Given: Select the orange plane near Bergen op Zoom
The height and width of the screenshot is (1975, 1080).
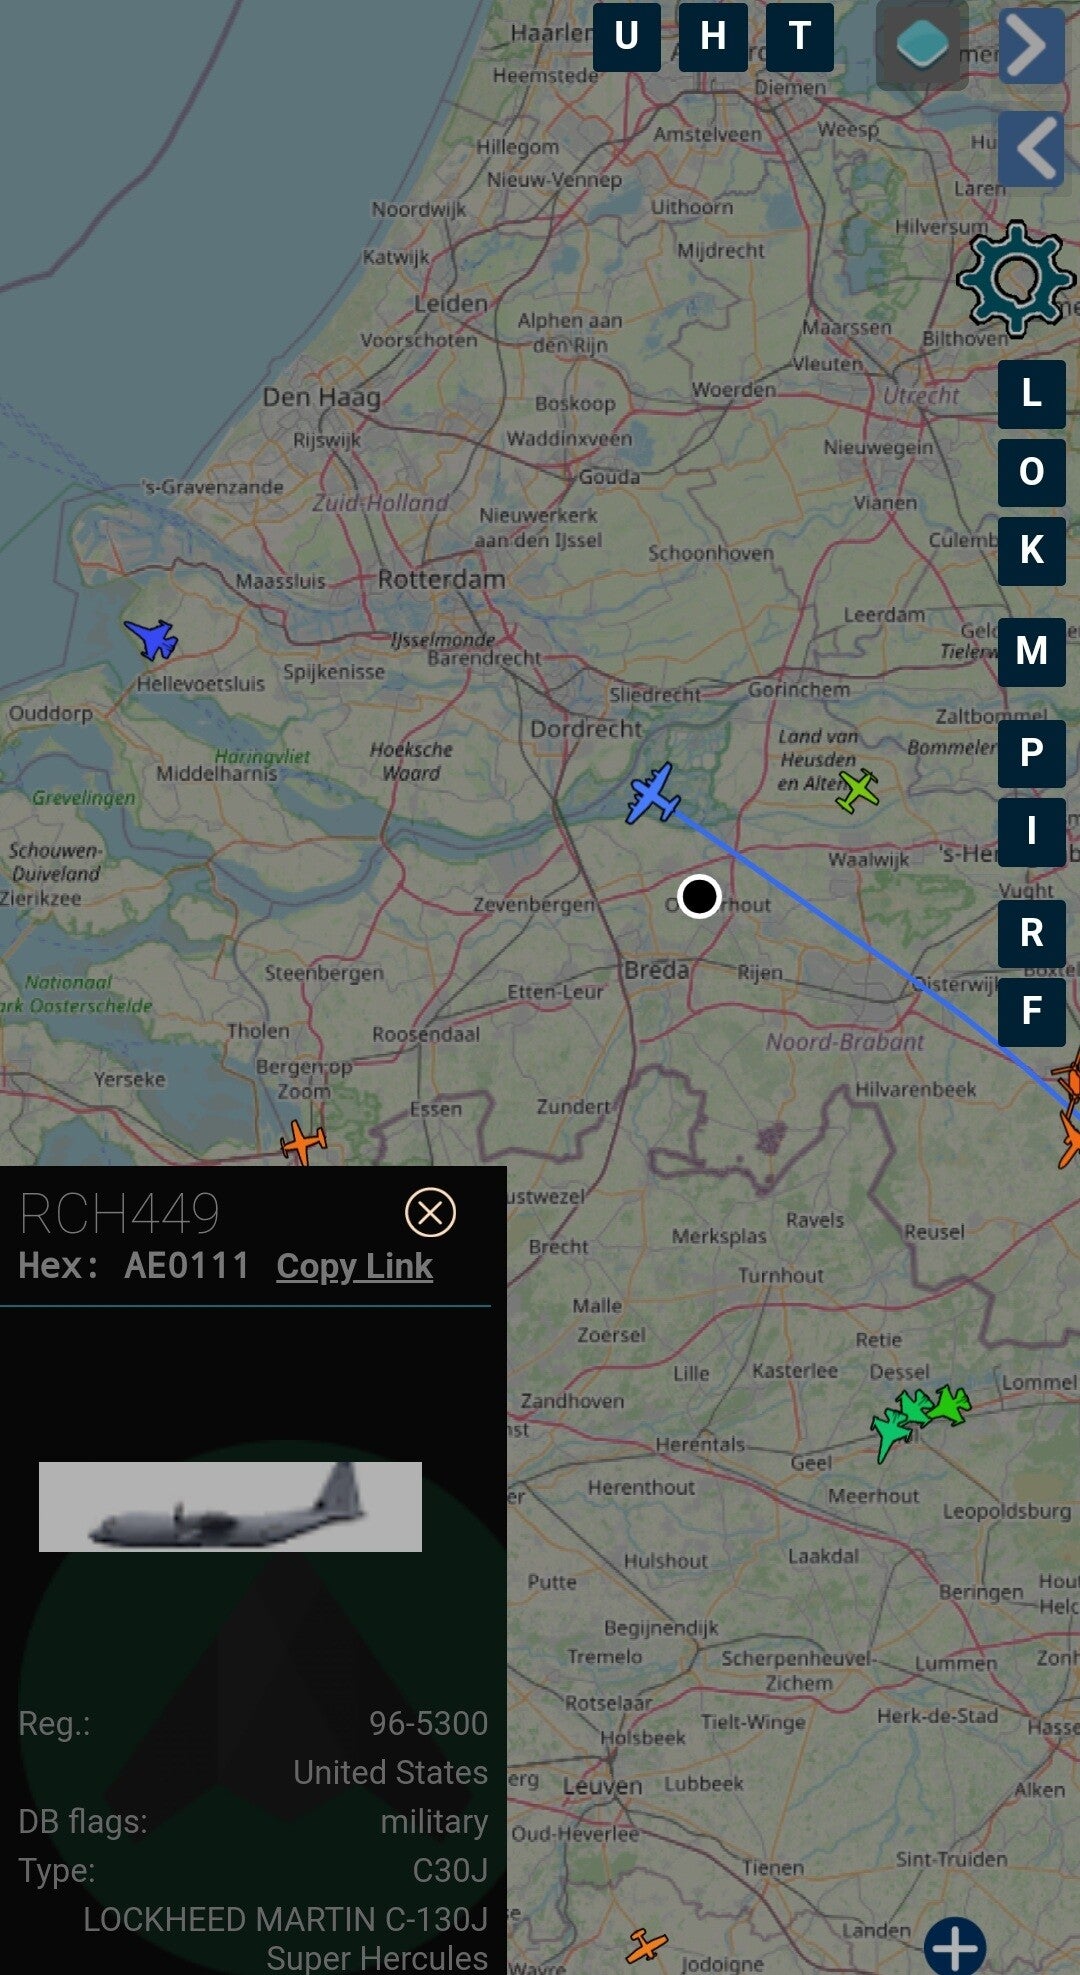Looking at the screenshot, I should pyautogui.click(x=303, y=1141).
